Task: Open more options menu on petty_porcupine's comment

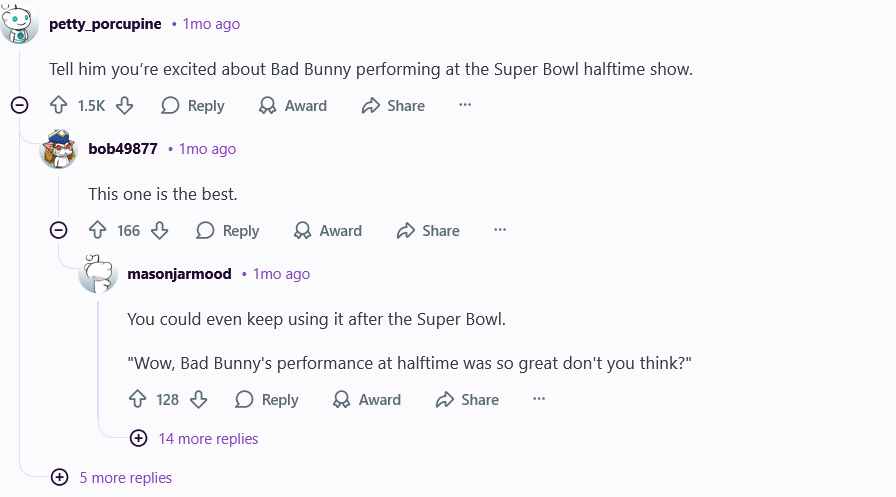Action: pos(465,104)
